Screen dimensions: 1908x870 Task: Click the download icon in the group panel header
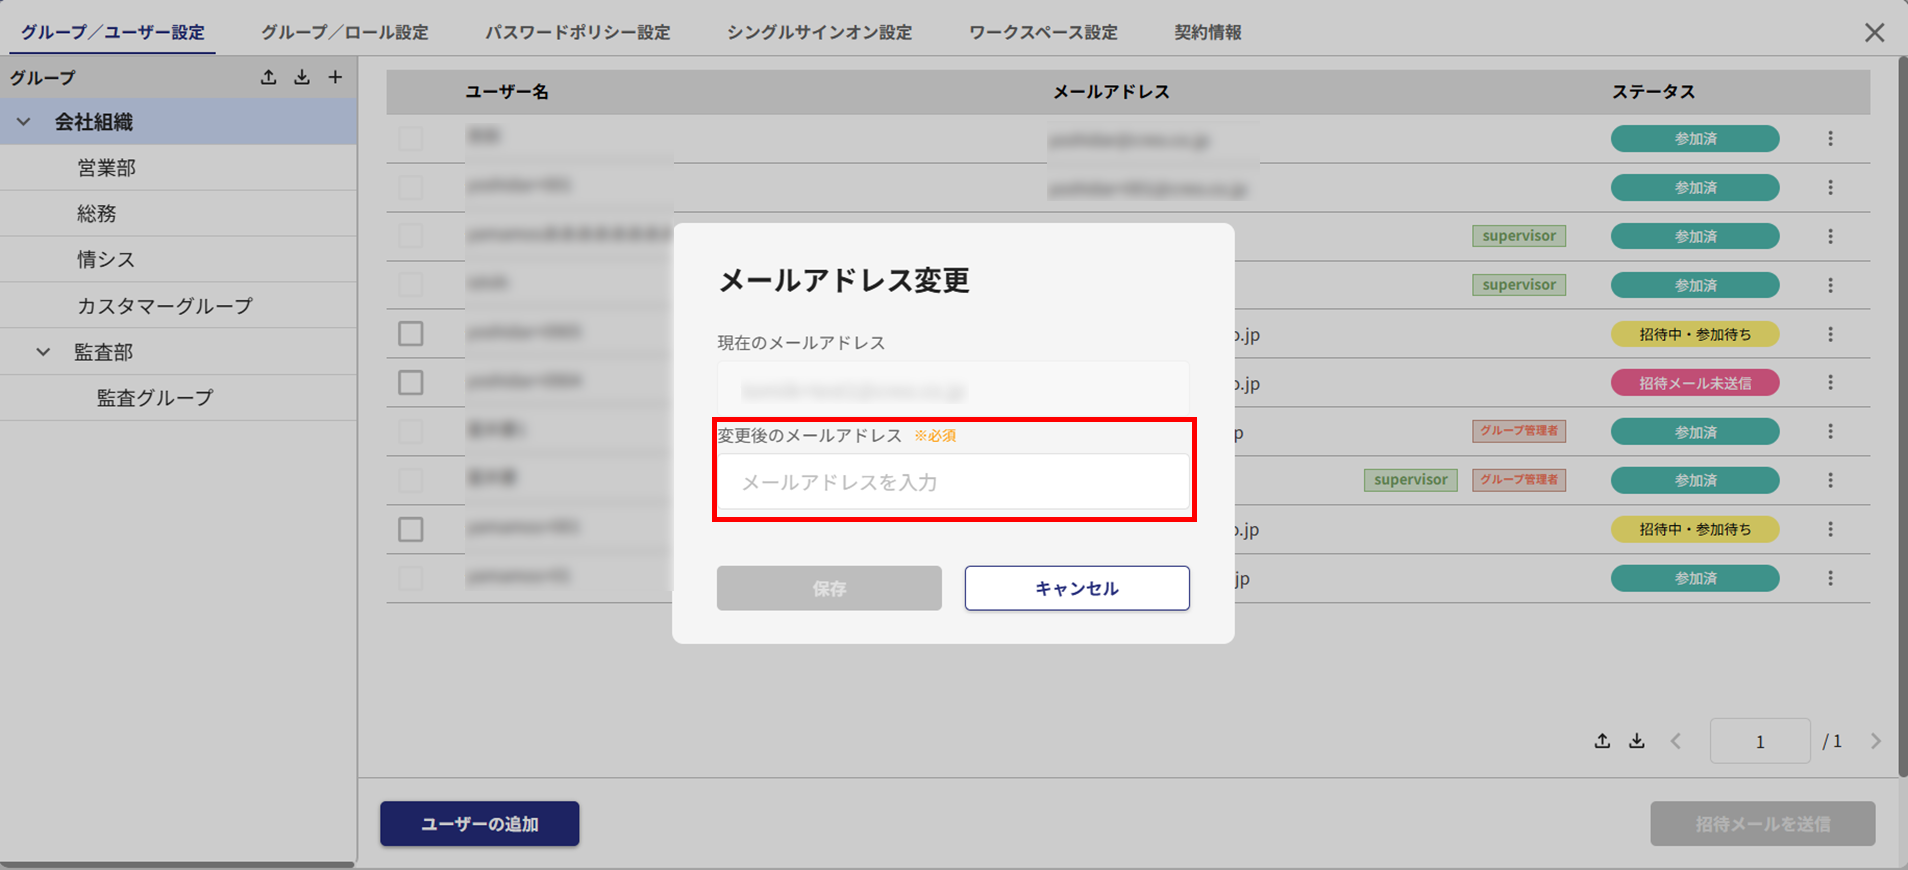(x=302, y=77)
